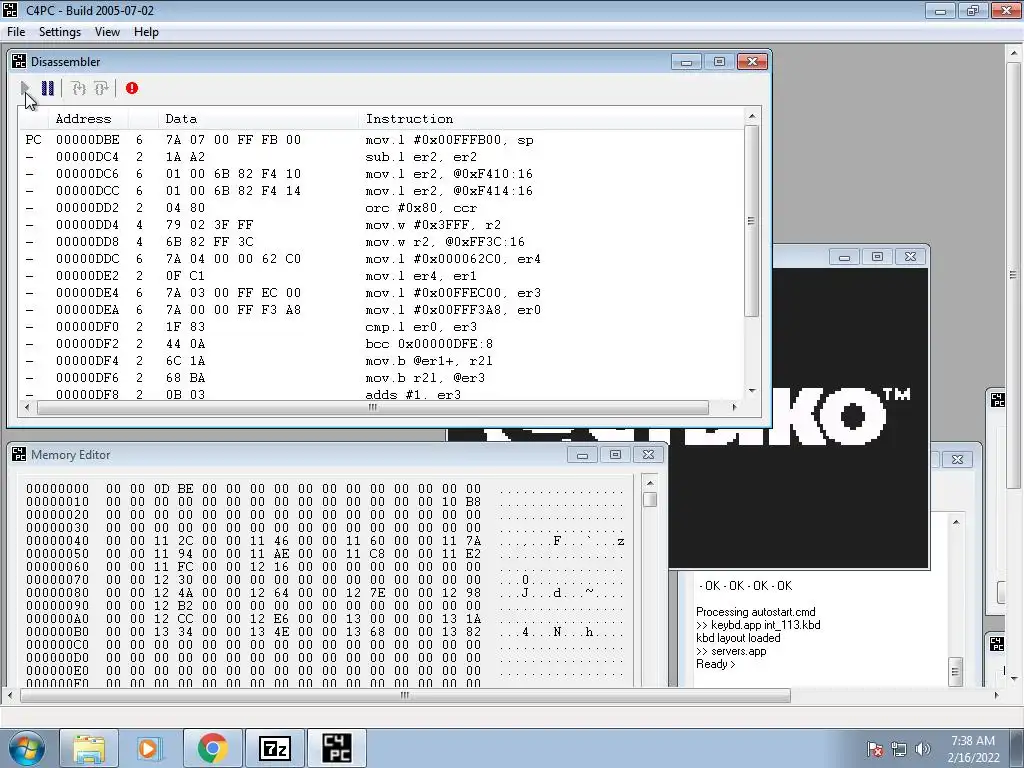Click memory row 00000080 in Memory Editor

click(325, 593)
